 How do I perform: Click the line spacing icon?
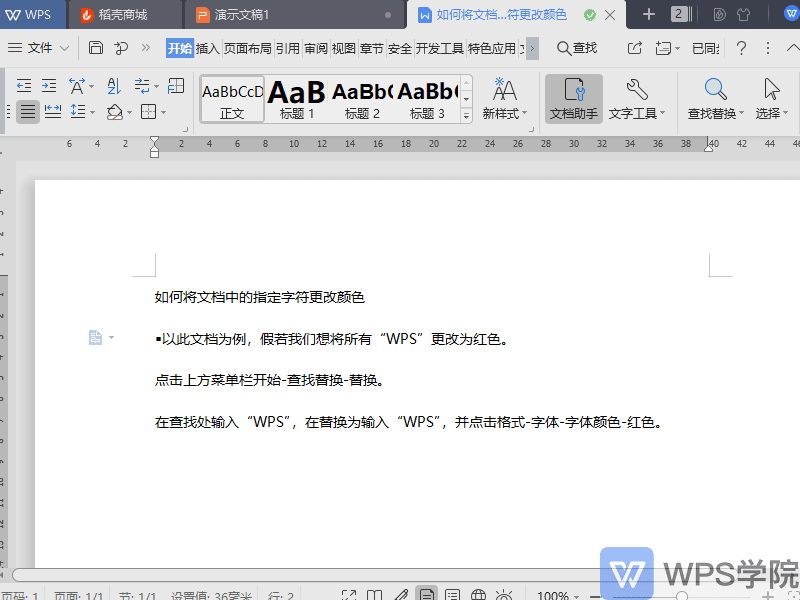[78, 111]
